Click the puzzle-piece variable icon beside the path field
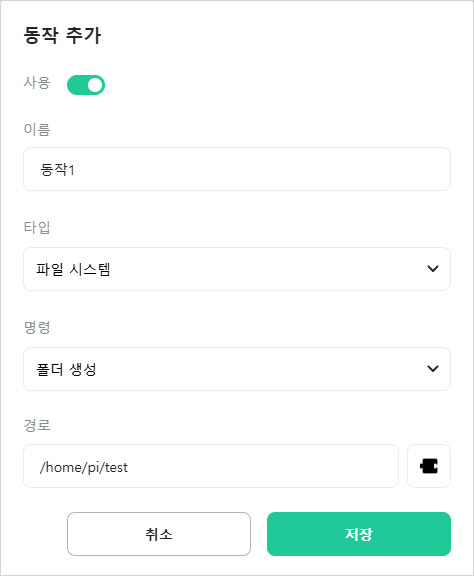The image size is (474, 576). [x=429, y=466]
